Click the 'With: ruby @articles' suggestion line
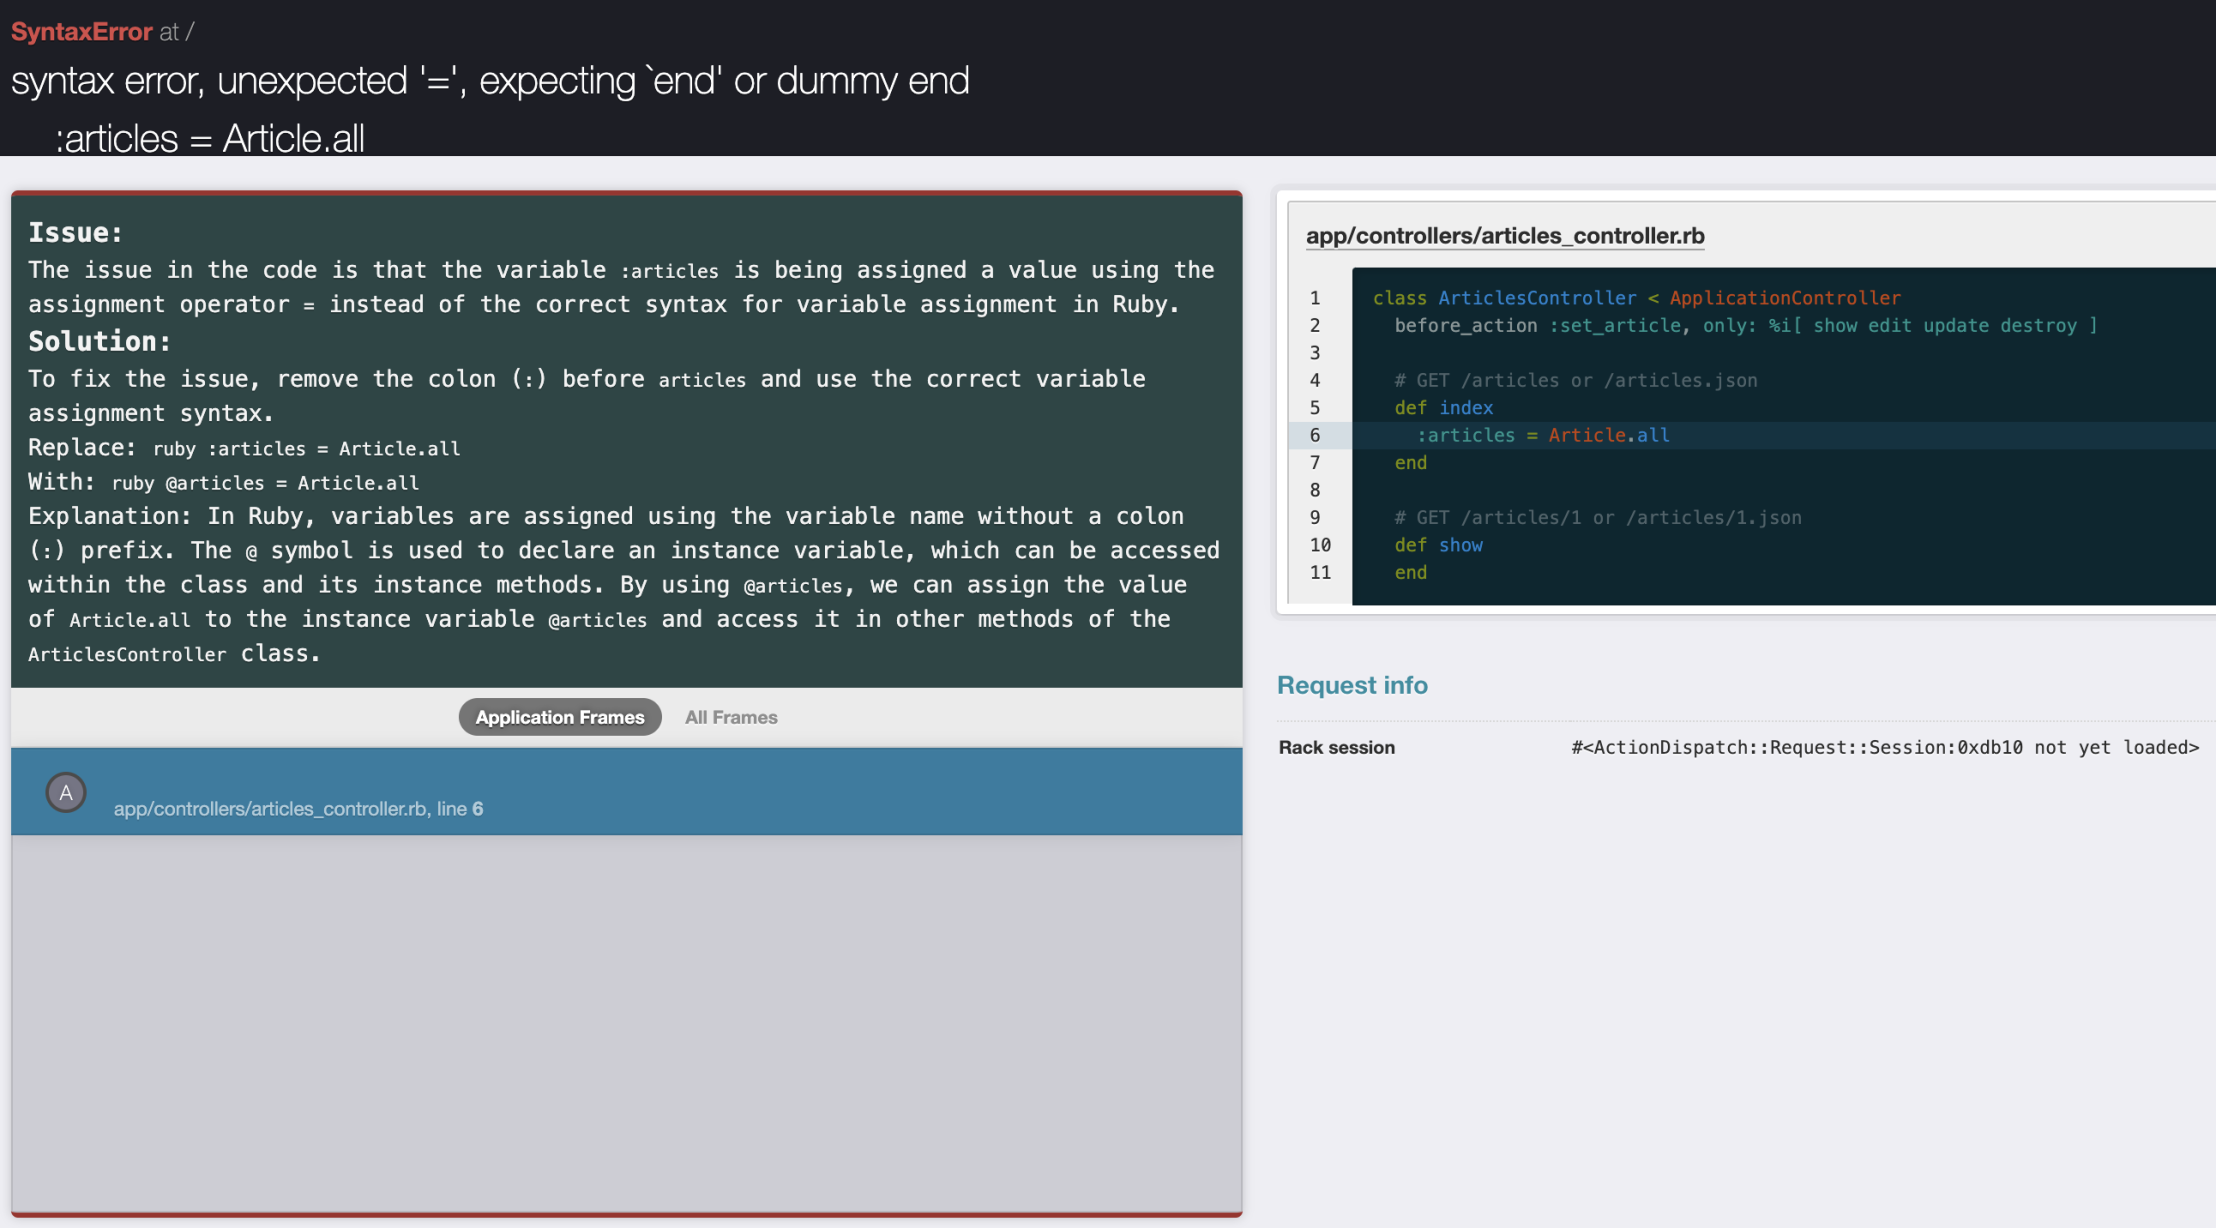The height and width of the screenshot is (1228, 2216). point(223,483)
